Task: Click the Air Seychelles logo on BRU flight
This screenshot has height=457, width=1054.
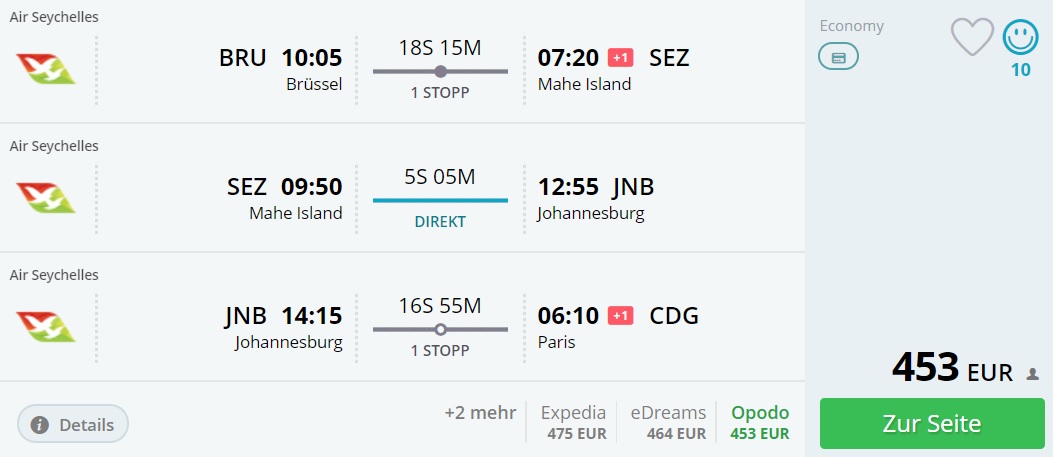Action: click(x=46, y=69)
